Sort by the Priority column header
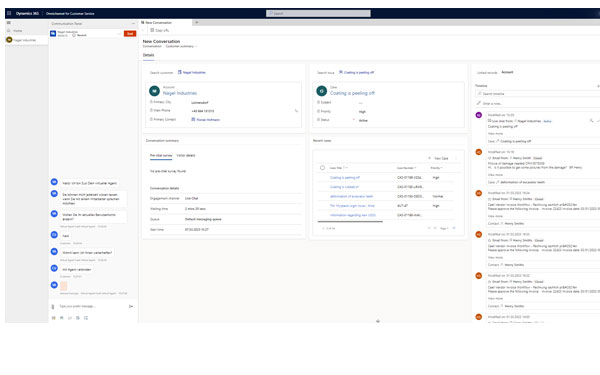The image size is (600, 375). [436, 168]
